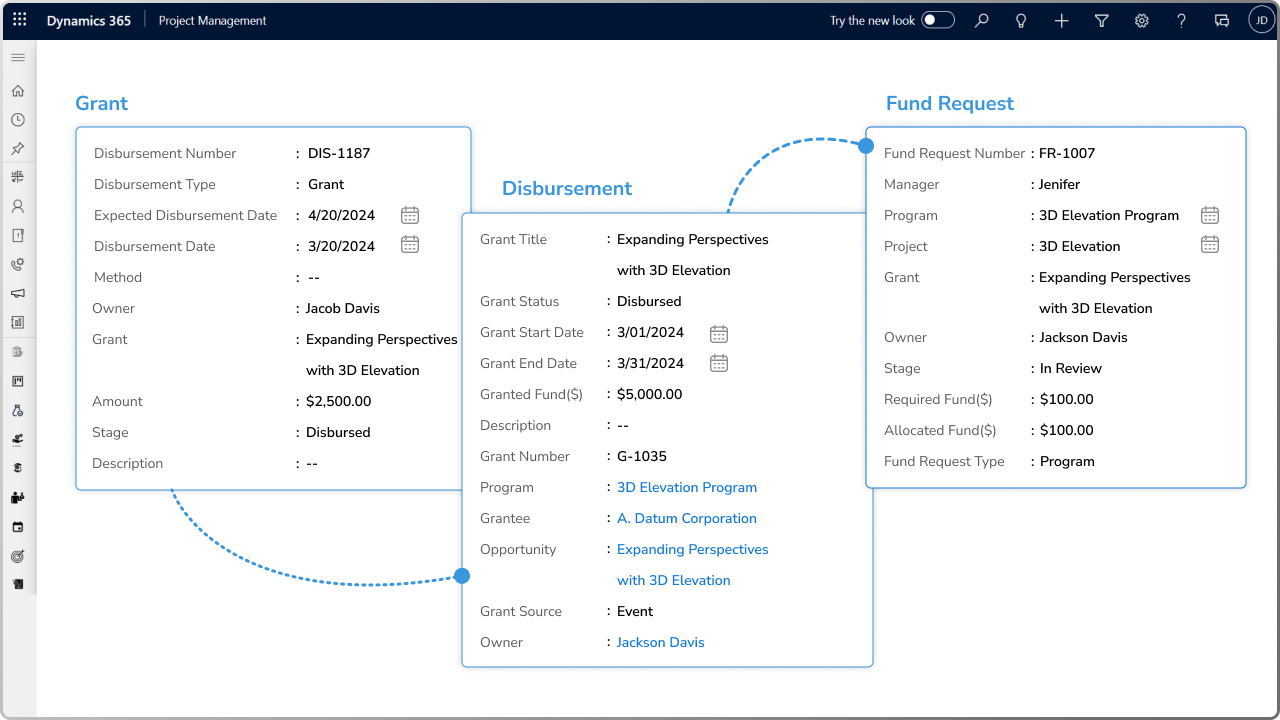Open the search magnifier in top bar
This screenshot has height=720, width=1280.
[x=982, y=20]
